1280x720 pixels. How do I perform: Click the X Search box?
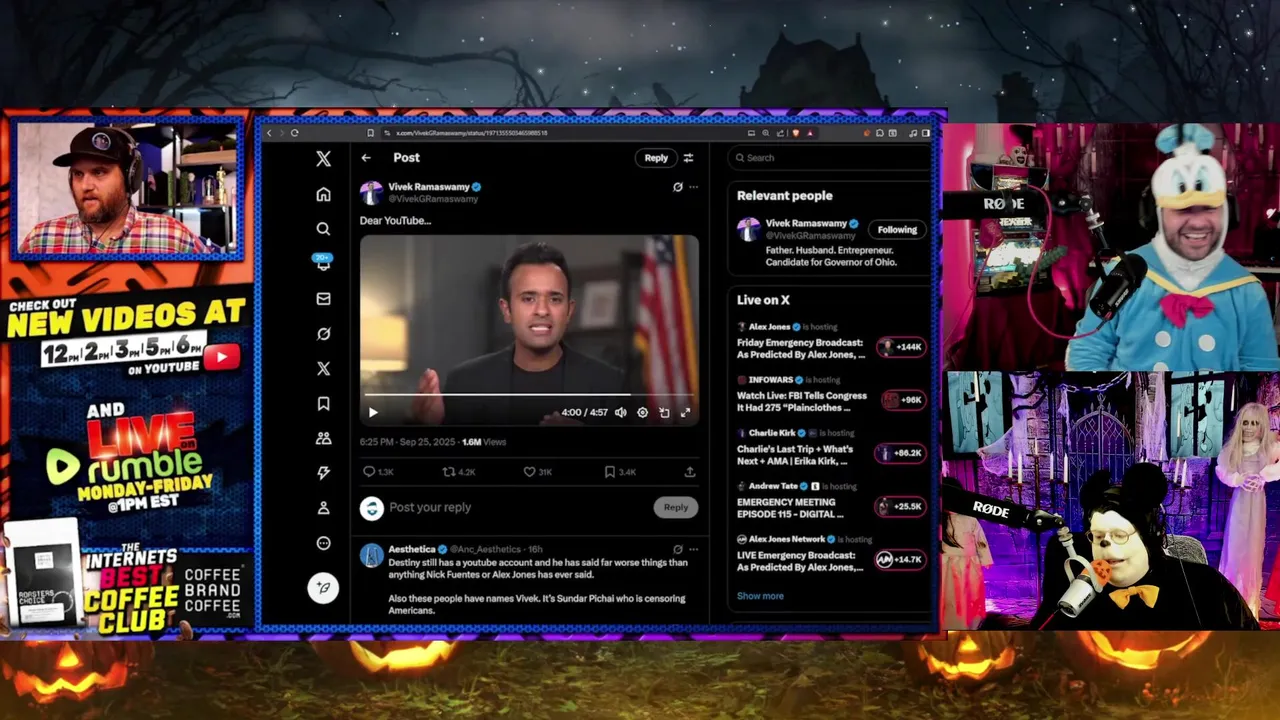[829, 158]
